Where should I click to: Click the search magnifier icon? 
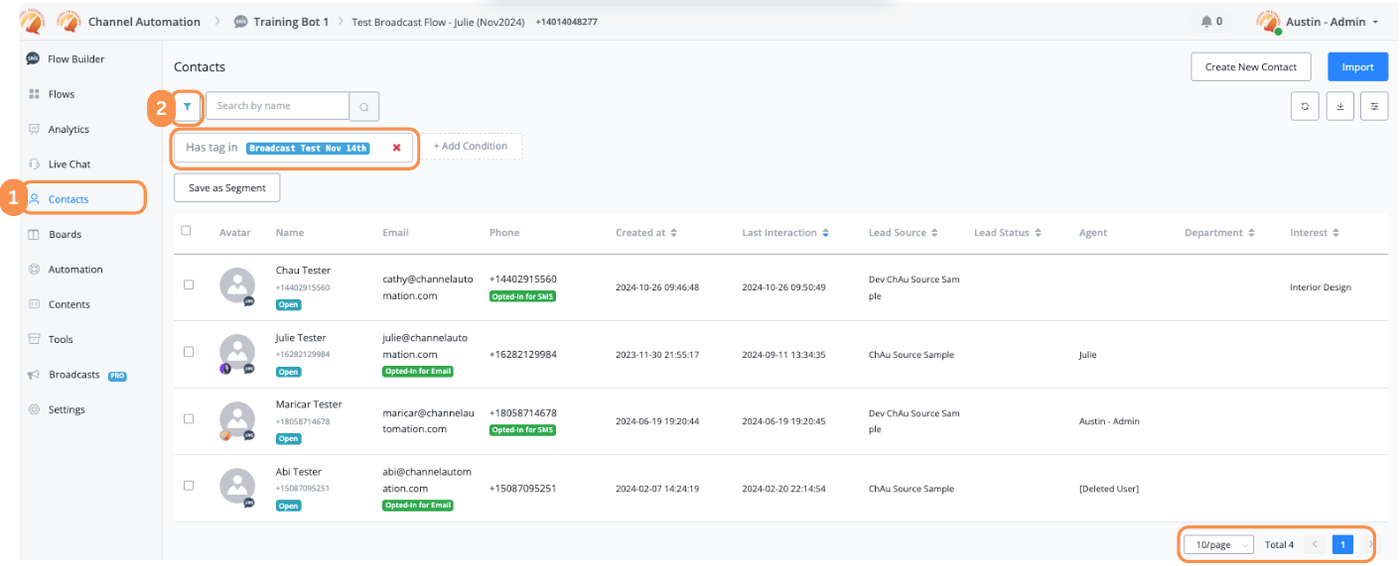tap(364, 106)
